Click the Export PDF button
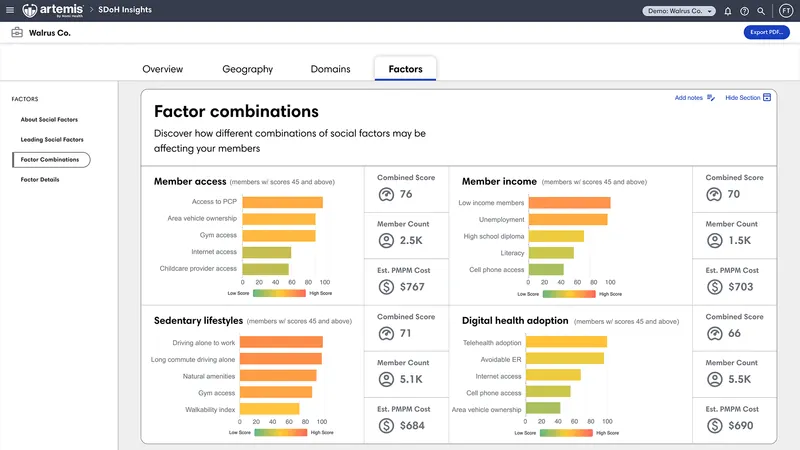Image resolution: width=800 pixels, height=450 pixels. tap(766, 33)
